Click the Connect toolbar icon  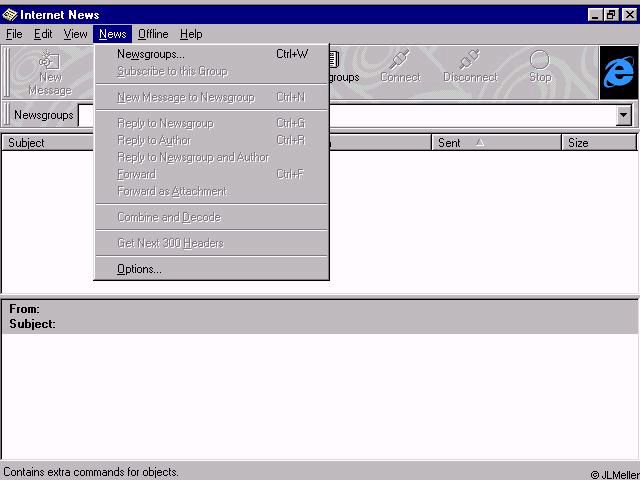(x=400, y=67)
